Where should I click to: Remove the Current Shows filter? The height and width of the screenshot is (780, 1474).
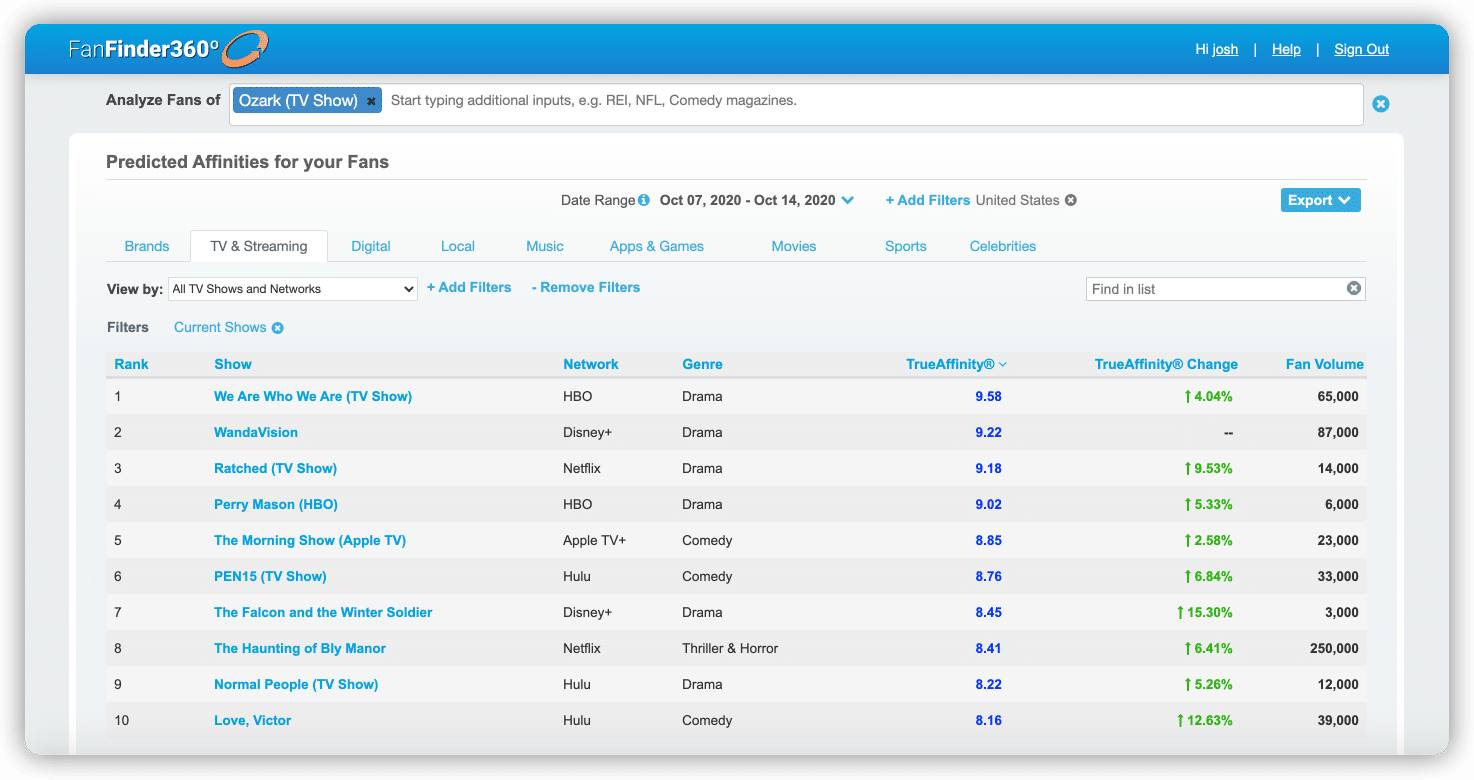(278, 328)
